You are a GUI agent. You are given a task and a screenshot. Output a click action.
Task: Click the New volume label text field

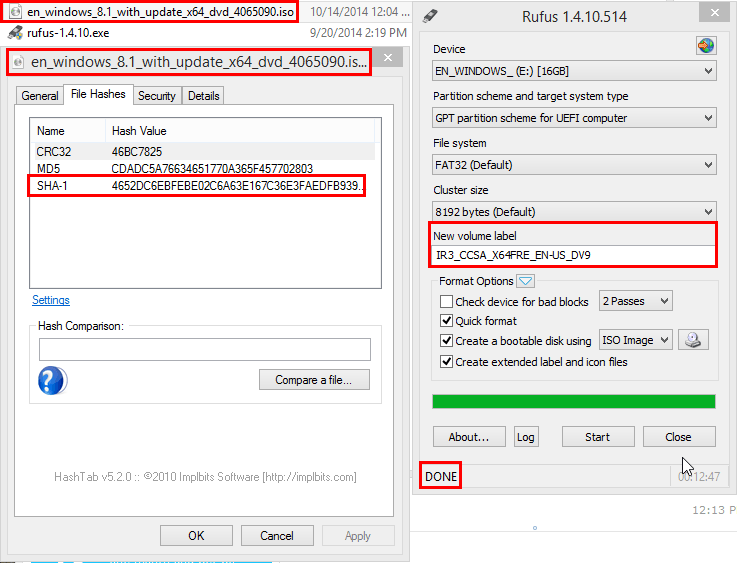tap(572, 255)
